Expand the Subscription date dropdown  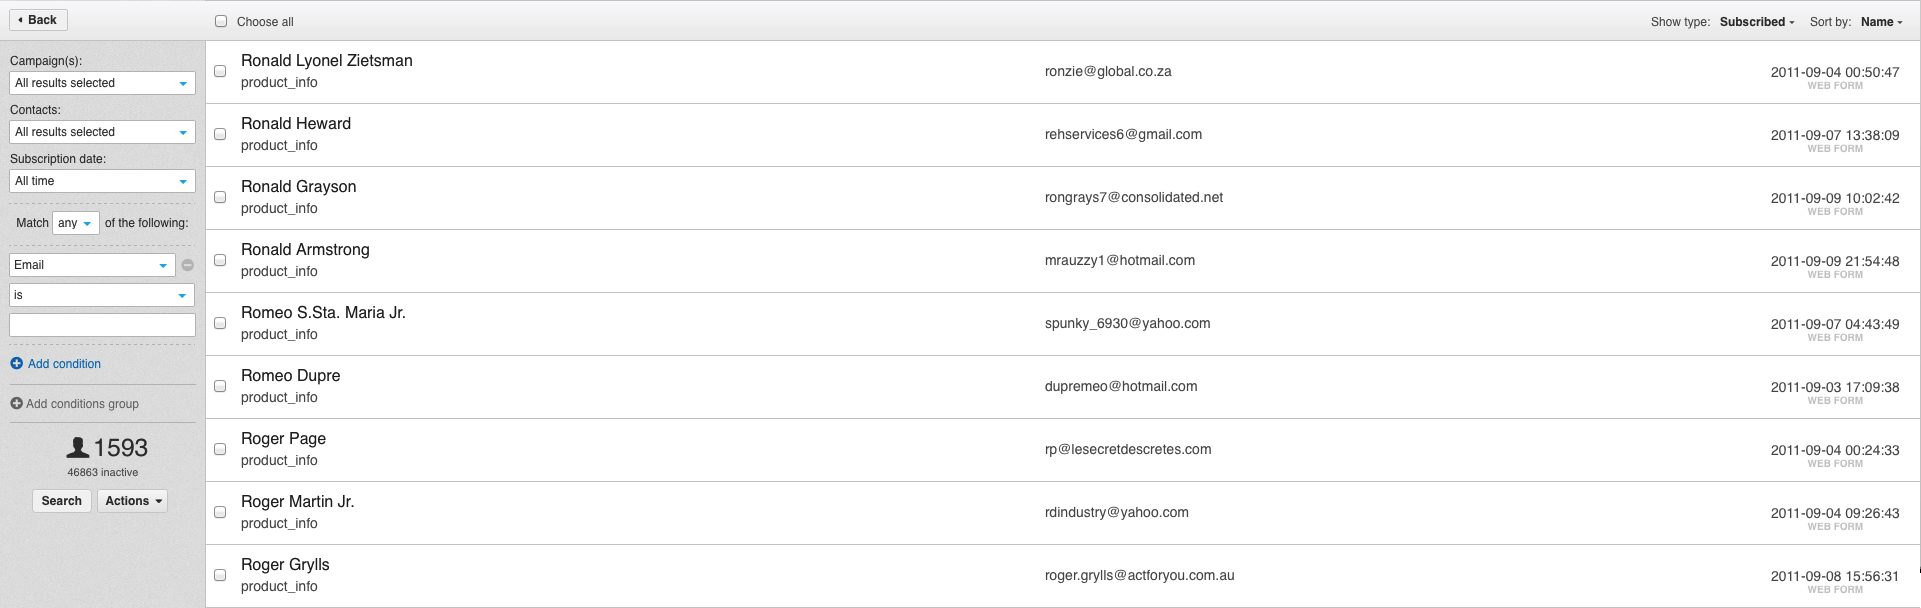click(x=102, y=181)
